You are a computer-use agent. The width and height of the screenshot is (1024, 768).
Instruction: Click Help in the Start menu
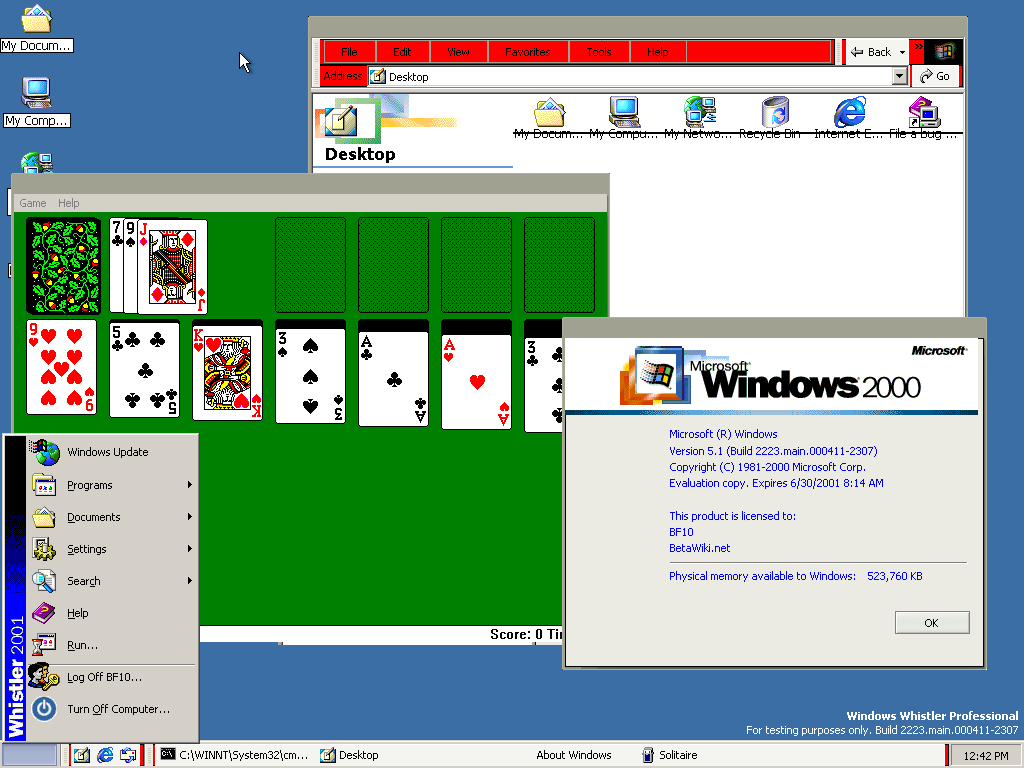point(112,613)
